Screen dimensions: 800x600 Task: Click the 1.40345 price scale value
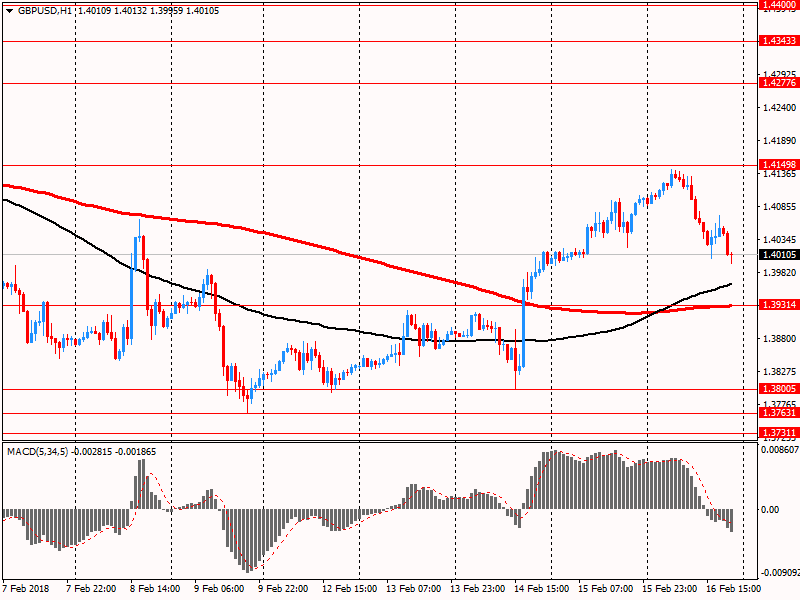point(779,240)
